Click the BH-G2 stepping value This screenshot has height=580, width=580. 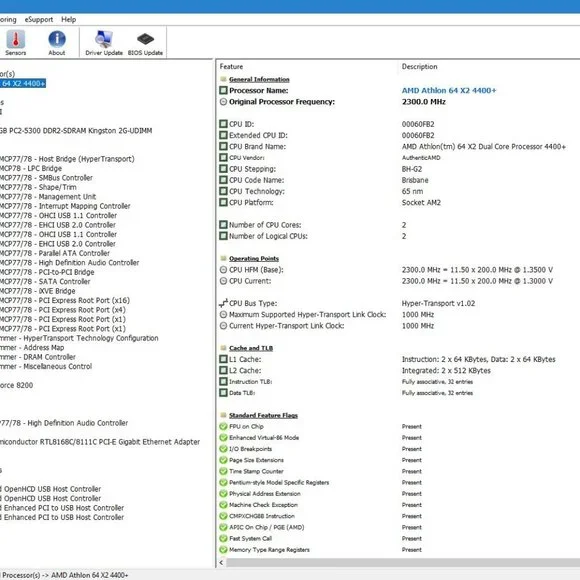click(412, 169)
